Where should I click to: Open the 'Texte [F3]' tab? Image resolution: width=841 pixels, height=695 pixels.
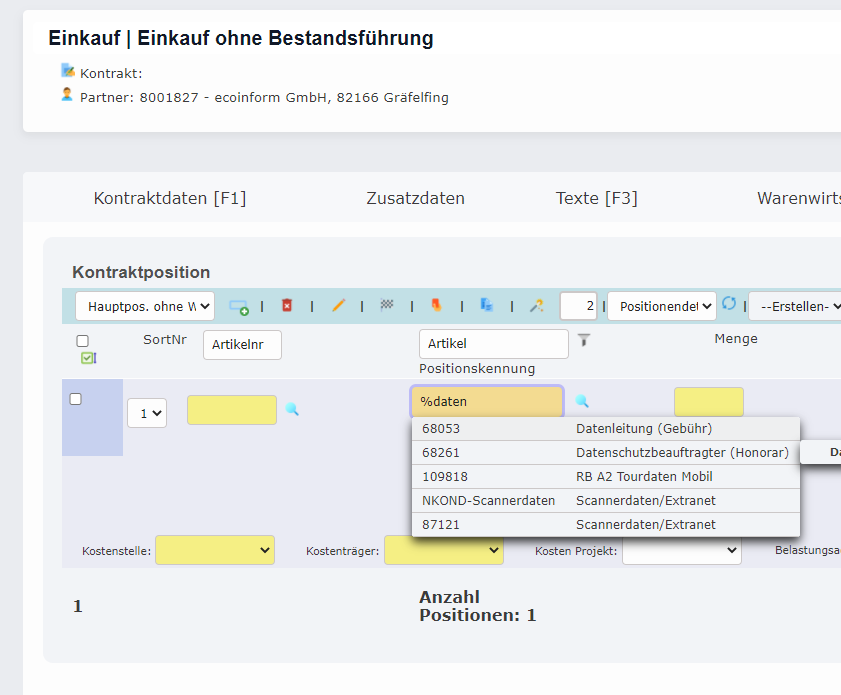597,198
